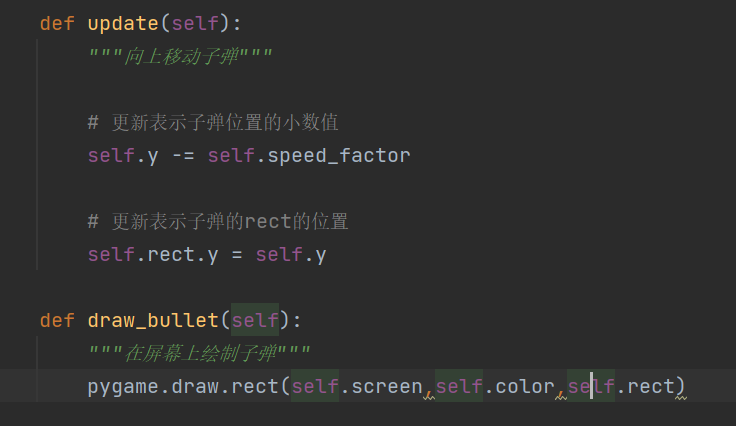Screen dimensions: 736x426
Task: Click highlighted self parameter in draw_bullet
Action: click(x=255, y=320)
